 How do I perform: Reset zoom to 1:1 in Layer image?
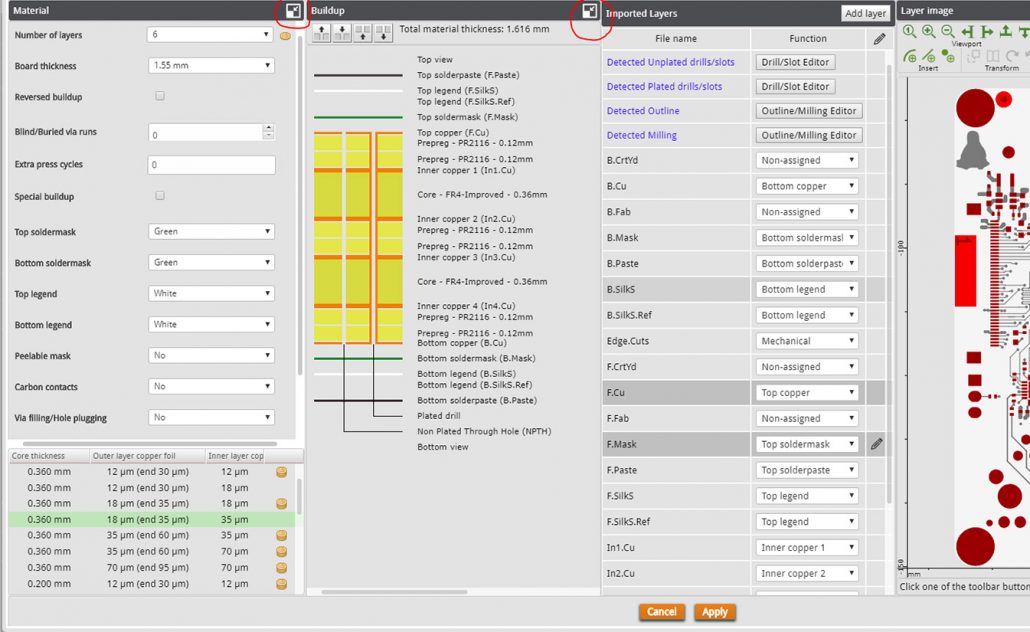[909, 31]
